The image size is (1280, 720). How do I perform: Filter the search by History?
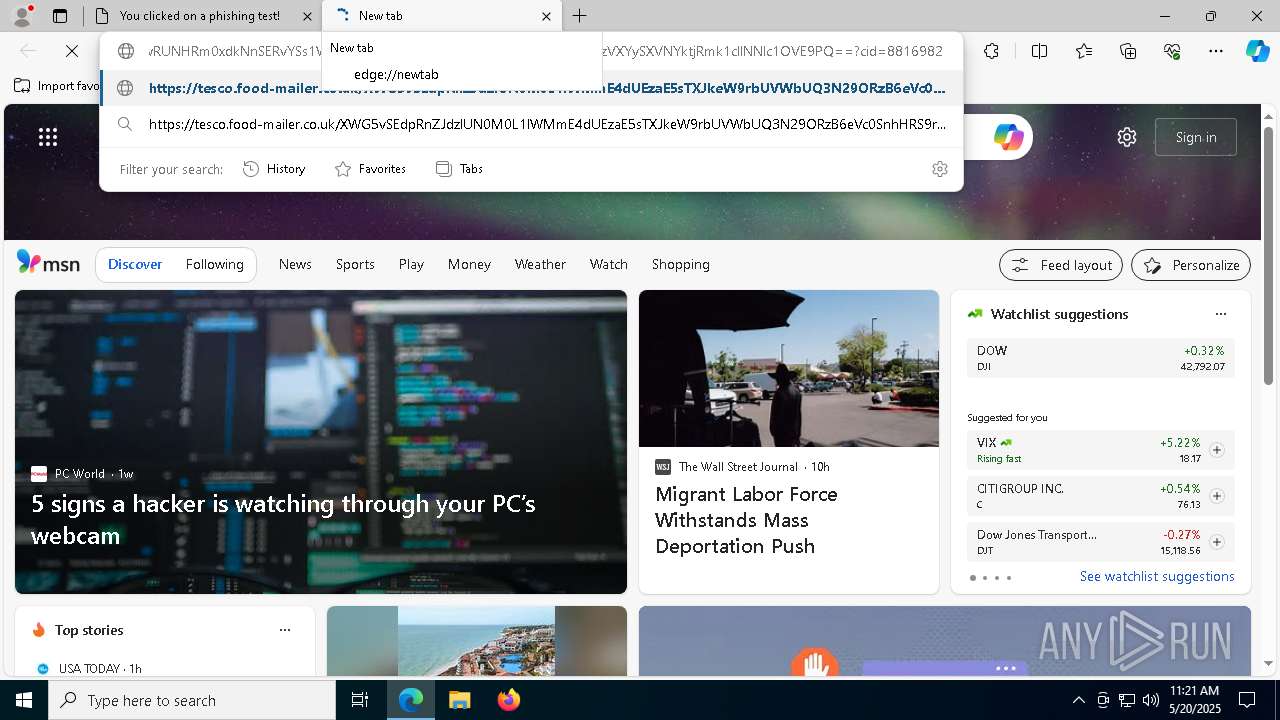click(274, 169)
